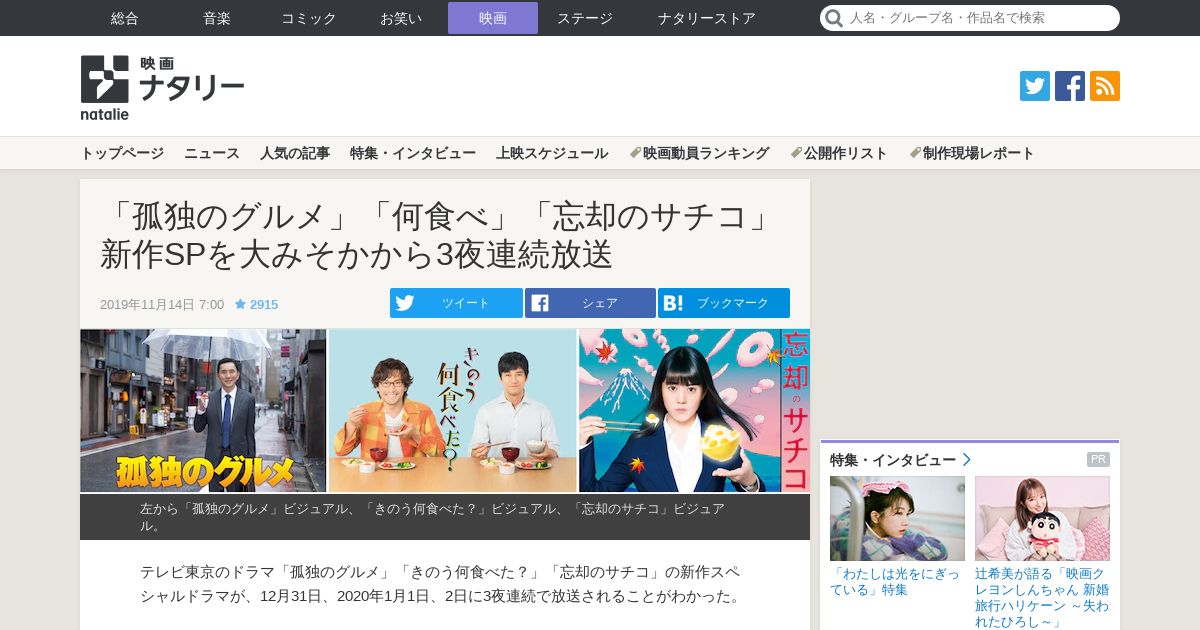Share article with ツイート button
This screenshot has width=1200, height=630.
click(456, 303)
